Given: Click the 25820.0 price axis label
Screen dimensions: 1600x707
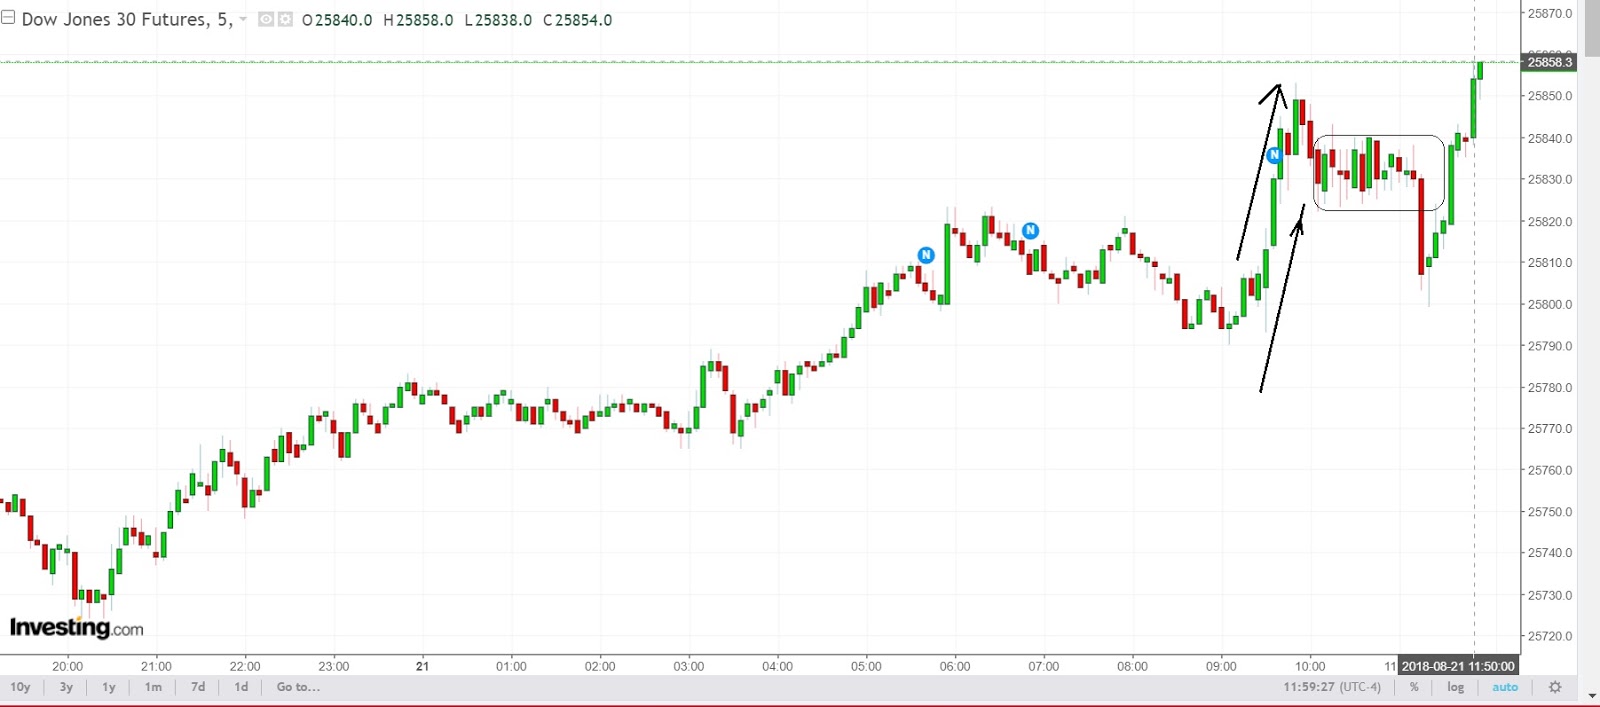Looking at the screenshot, I should coord(1550,221).
